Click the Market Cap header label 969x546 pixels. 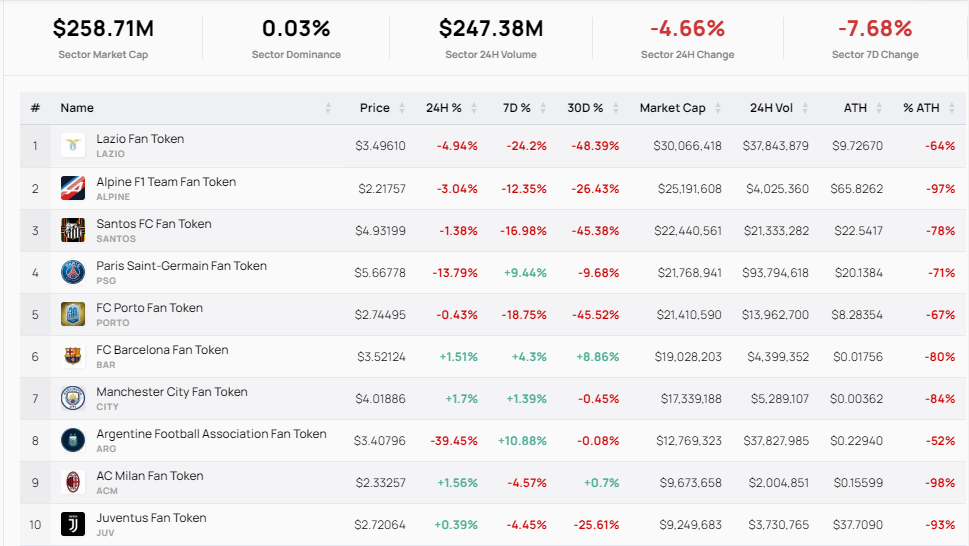tap(672, 108)
